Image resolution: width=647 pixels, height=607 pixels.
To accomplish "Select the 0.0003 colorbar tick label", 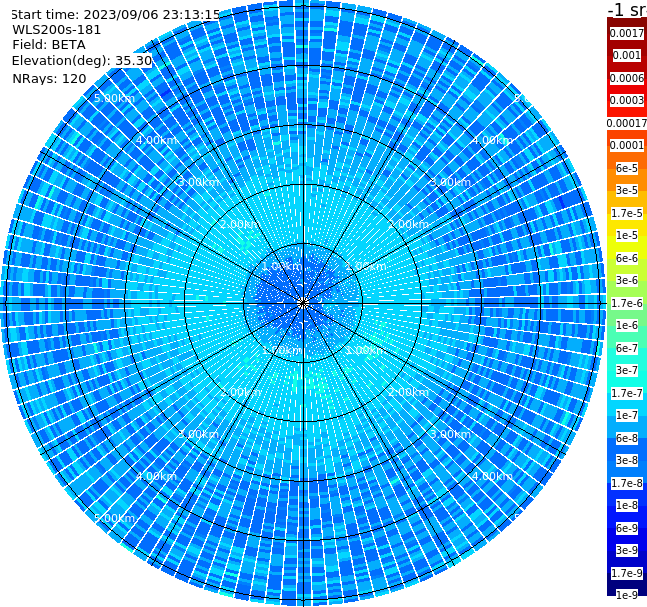I will click(627, 100).
